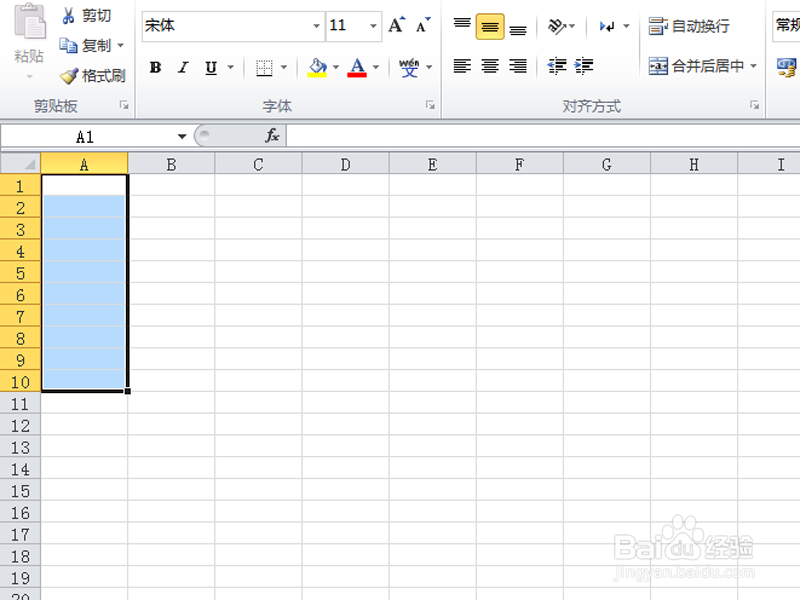This screenshot has height=600, width=800.
Task: Open font color dropdown arrow
Action: point(376,67)
